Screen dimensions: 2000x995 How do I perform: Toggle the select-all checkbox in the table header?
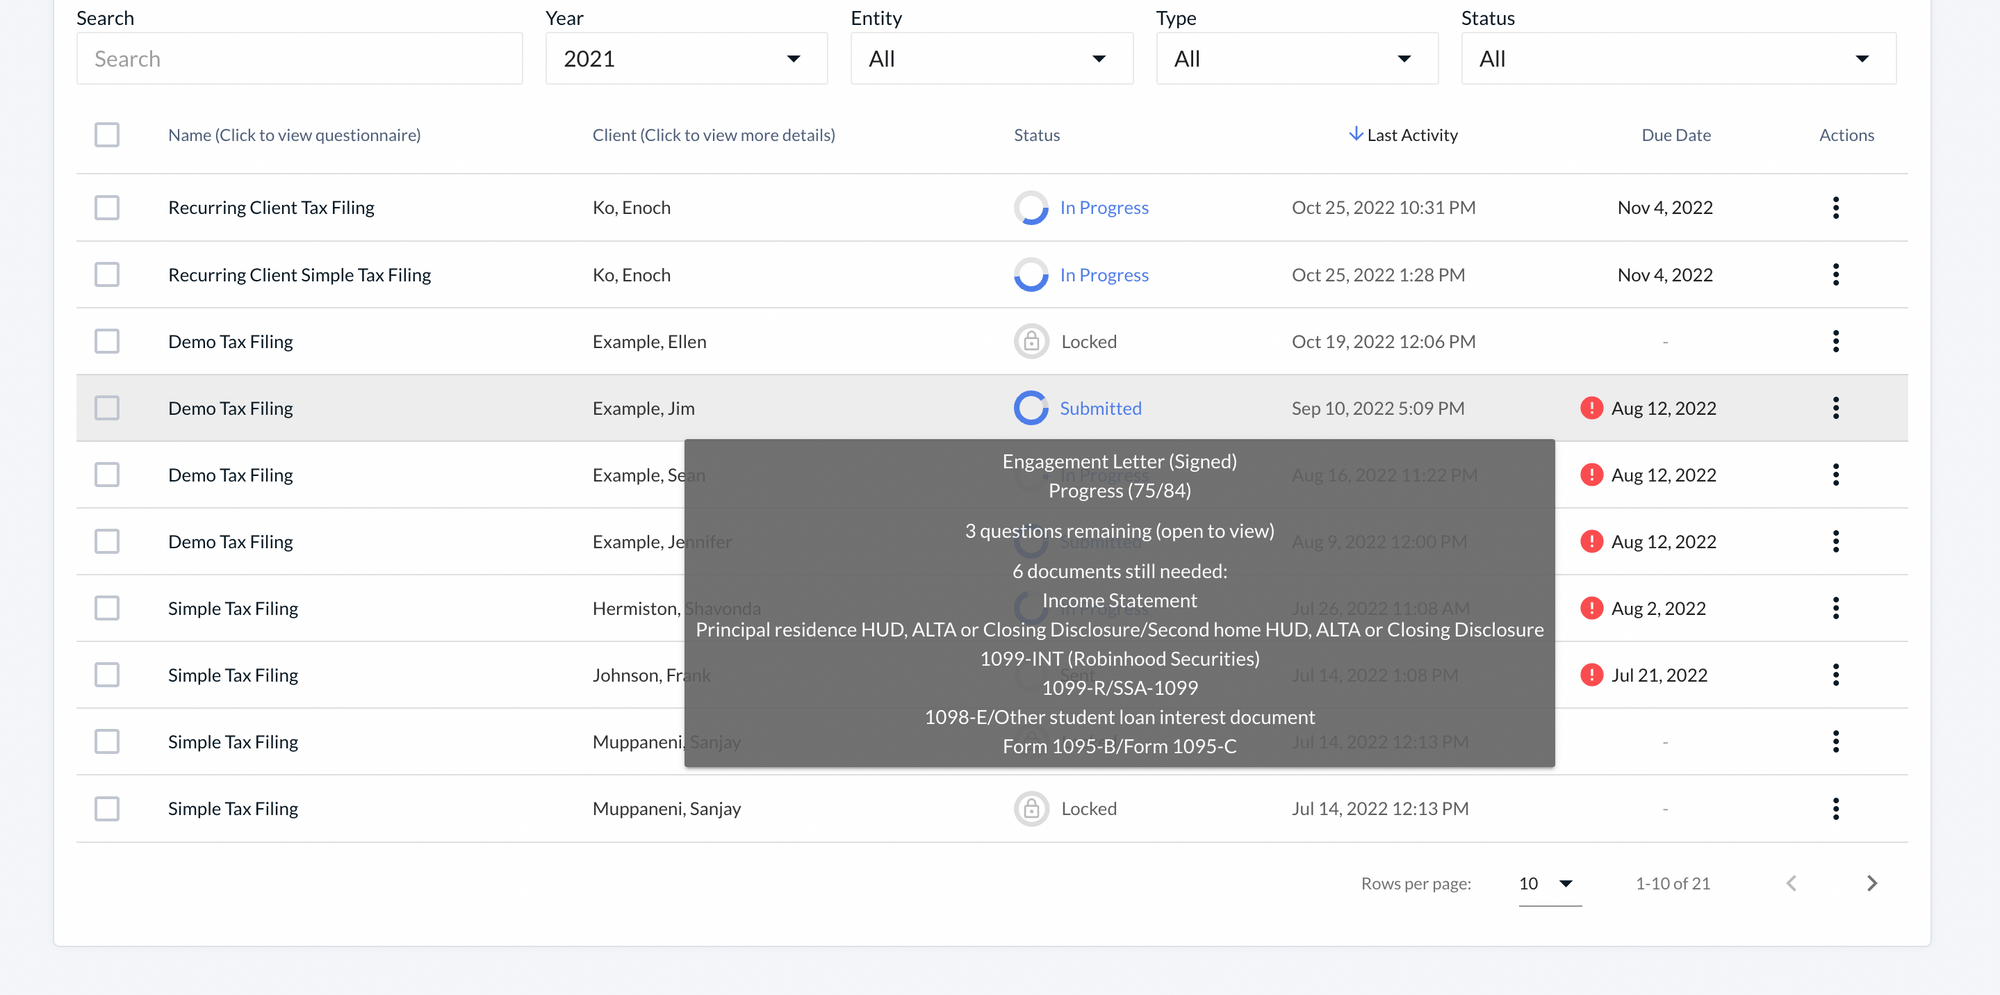pos(107,134)
